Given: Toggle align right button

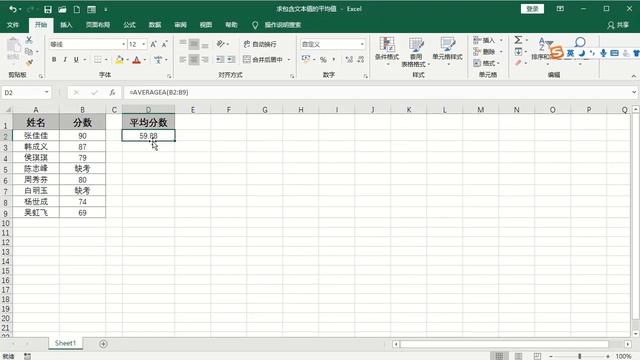Looking at the screenshot, I should click(205, 60).
